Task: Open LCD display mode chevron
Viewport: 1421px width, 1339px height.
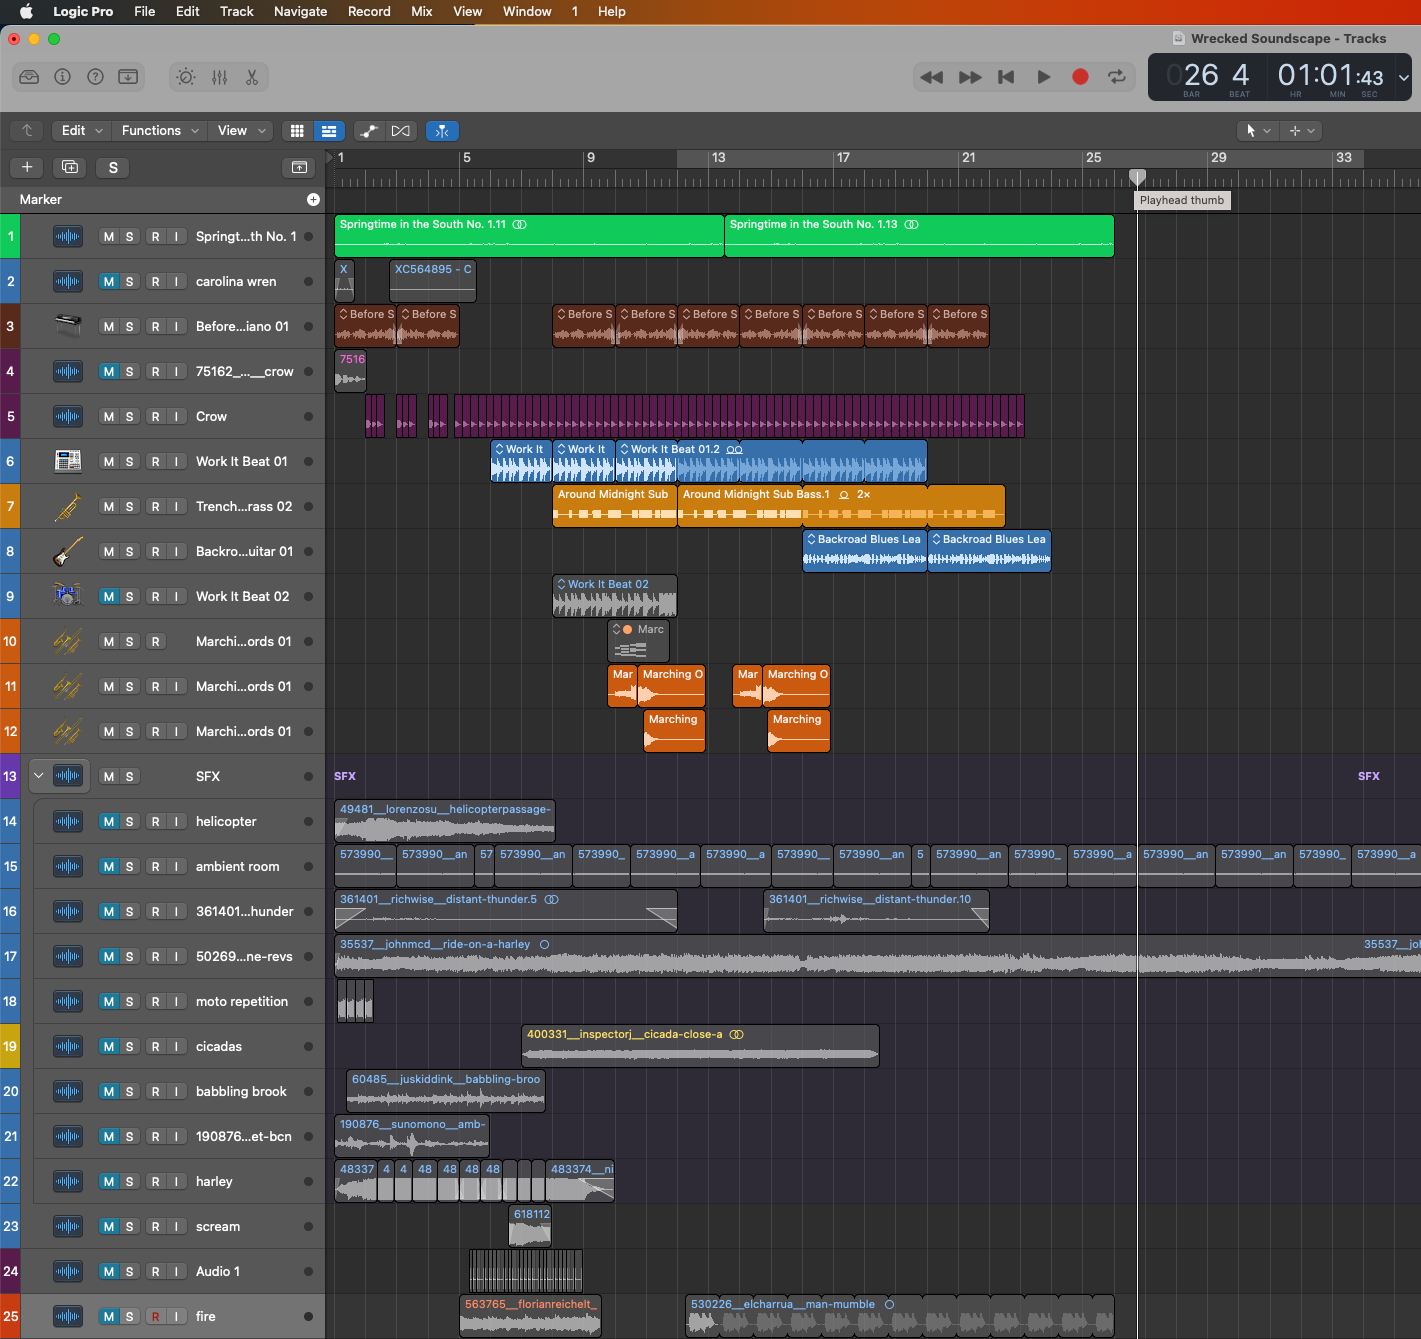Action: (x=1403, y=77)
